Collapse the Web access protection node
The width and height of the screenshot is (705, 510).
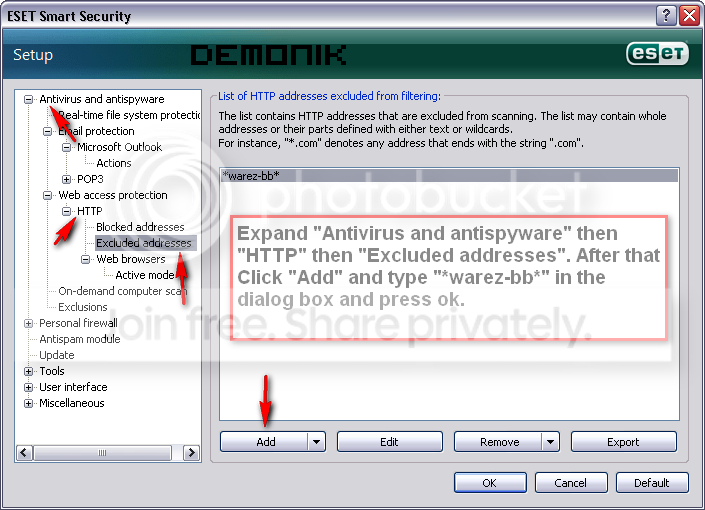click(47, 196)
